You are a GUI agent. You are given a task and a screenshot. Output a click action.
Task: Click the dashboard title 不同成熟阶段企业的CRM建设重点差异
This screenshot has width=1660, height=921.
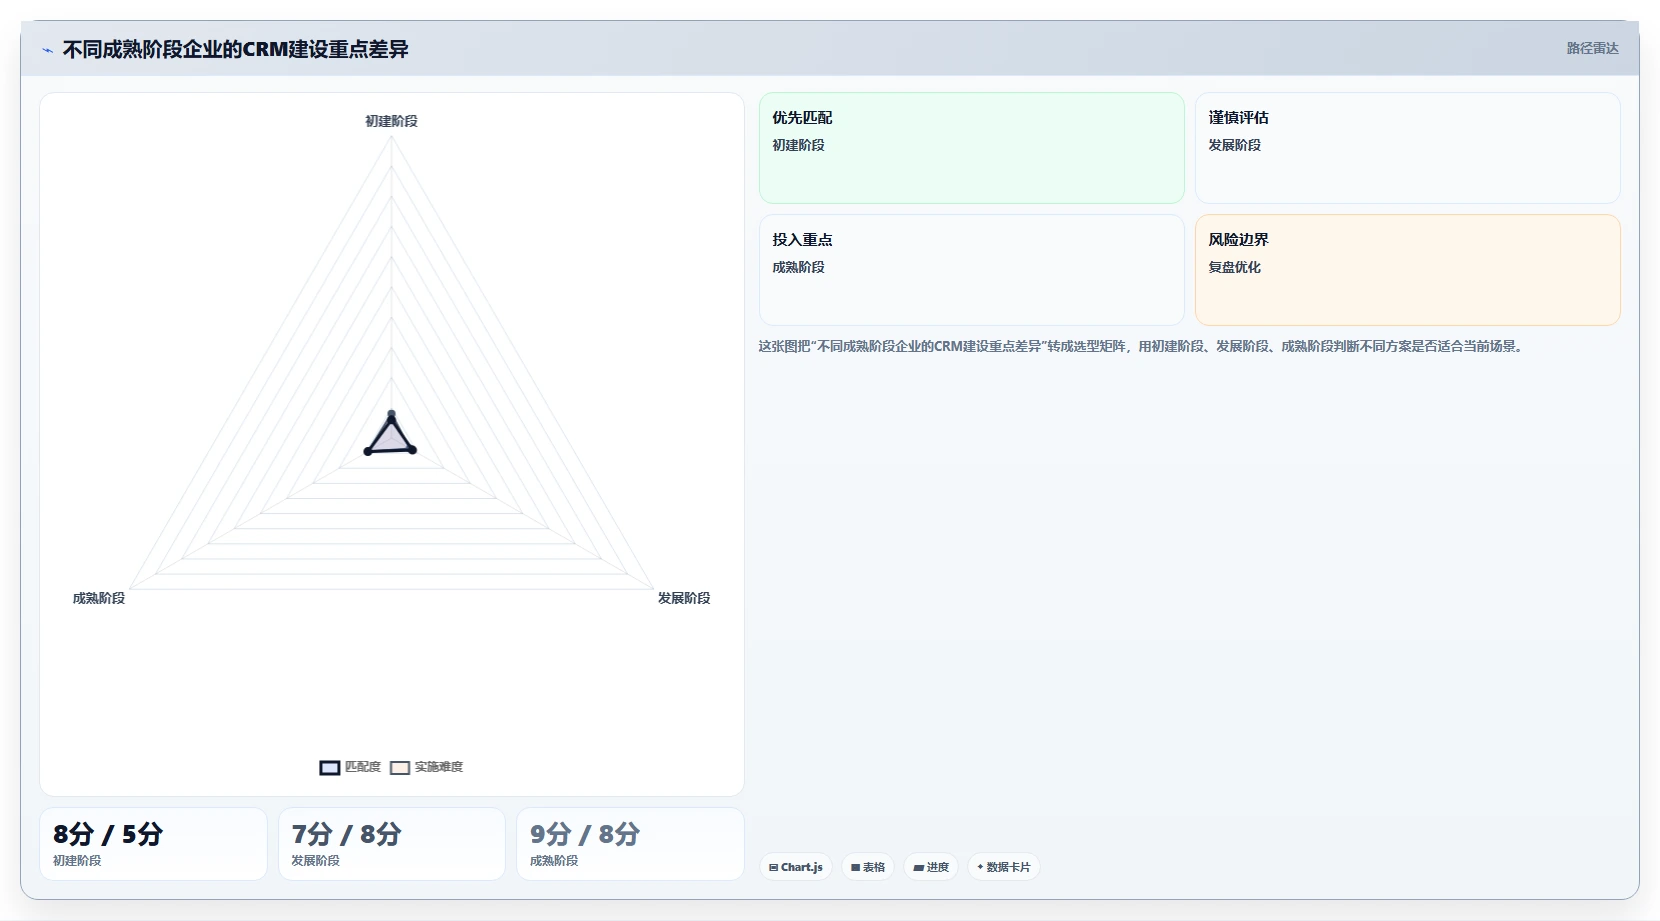(236, 49)
